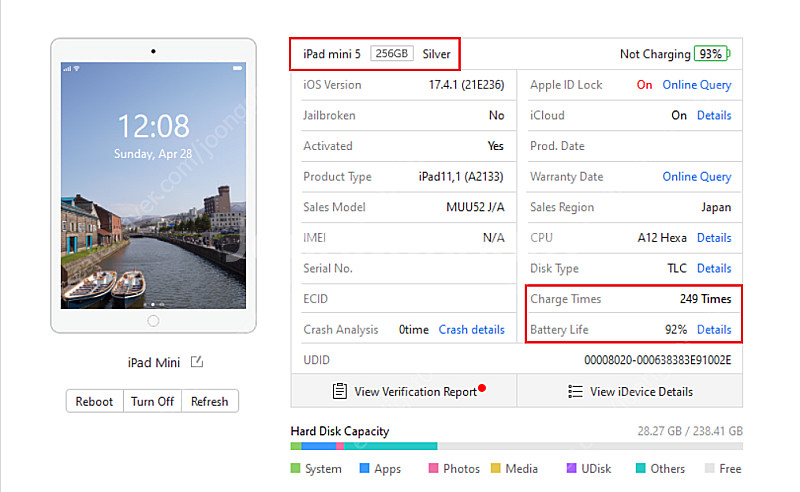Open Battery Life Details link
Image resolution: width=800 pixels, height=492 pixels.
(x=714, y=330)
